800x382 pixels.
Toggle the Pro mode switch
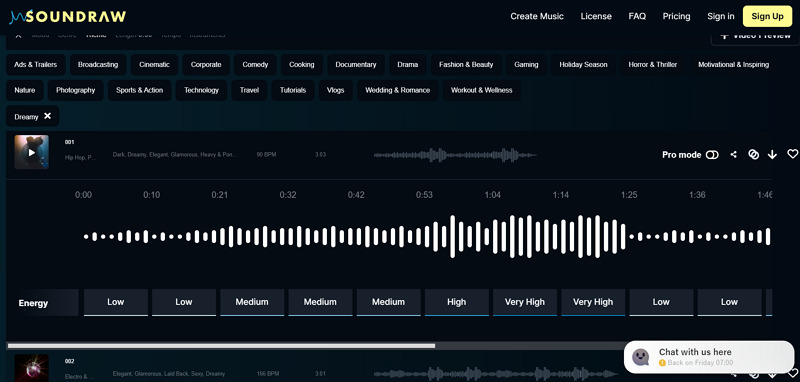(x=712, y=155)
